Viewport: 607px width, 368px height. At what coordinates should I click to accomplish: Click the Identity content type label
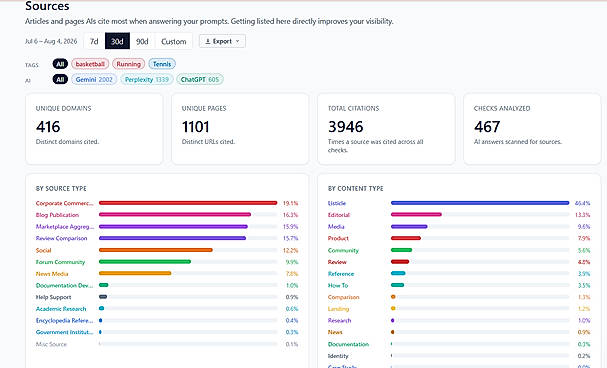(x=338, y=356)
